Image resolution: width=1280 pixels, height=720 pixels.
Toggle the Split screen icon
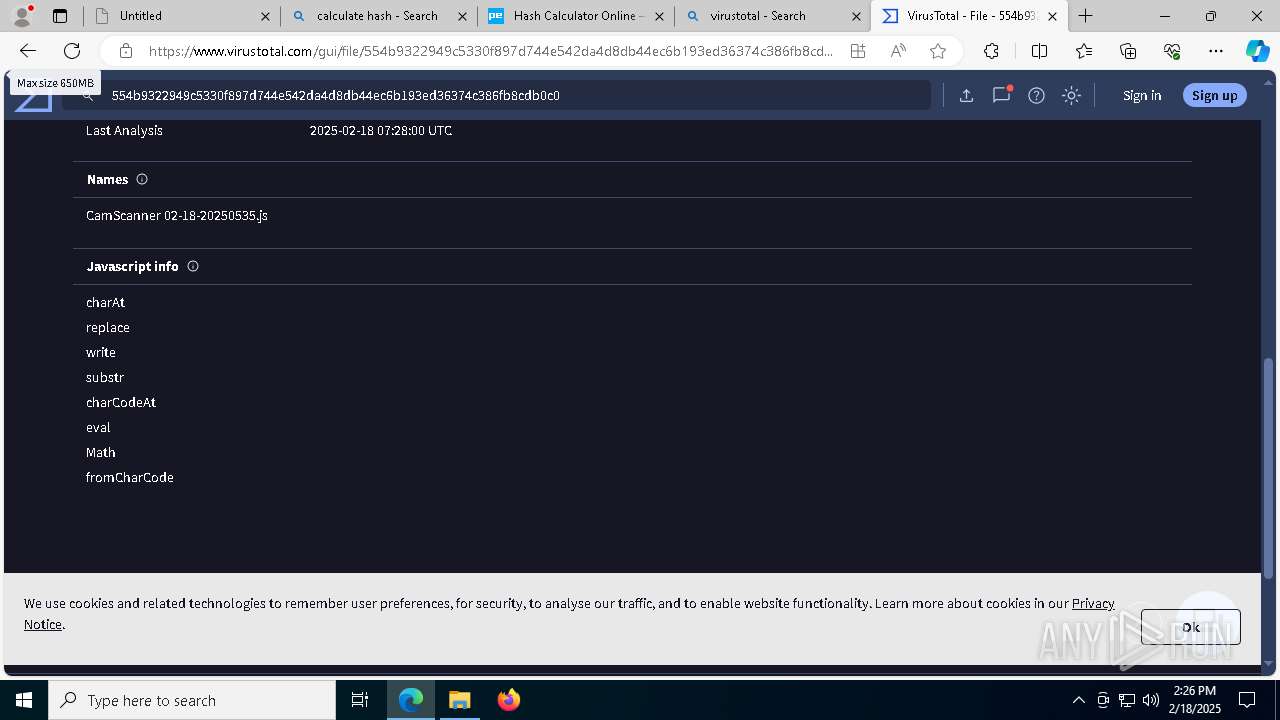pos(1039,51)
